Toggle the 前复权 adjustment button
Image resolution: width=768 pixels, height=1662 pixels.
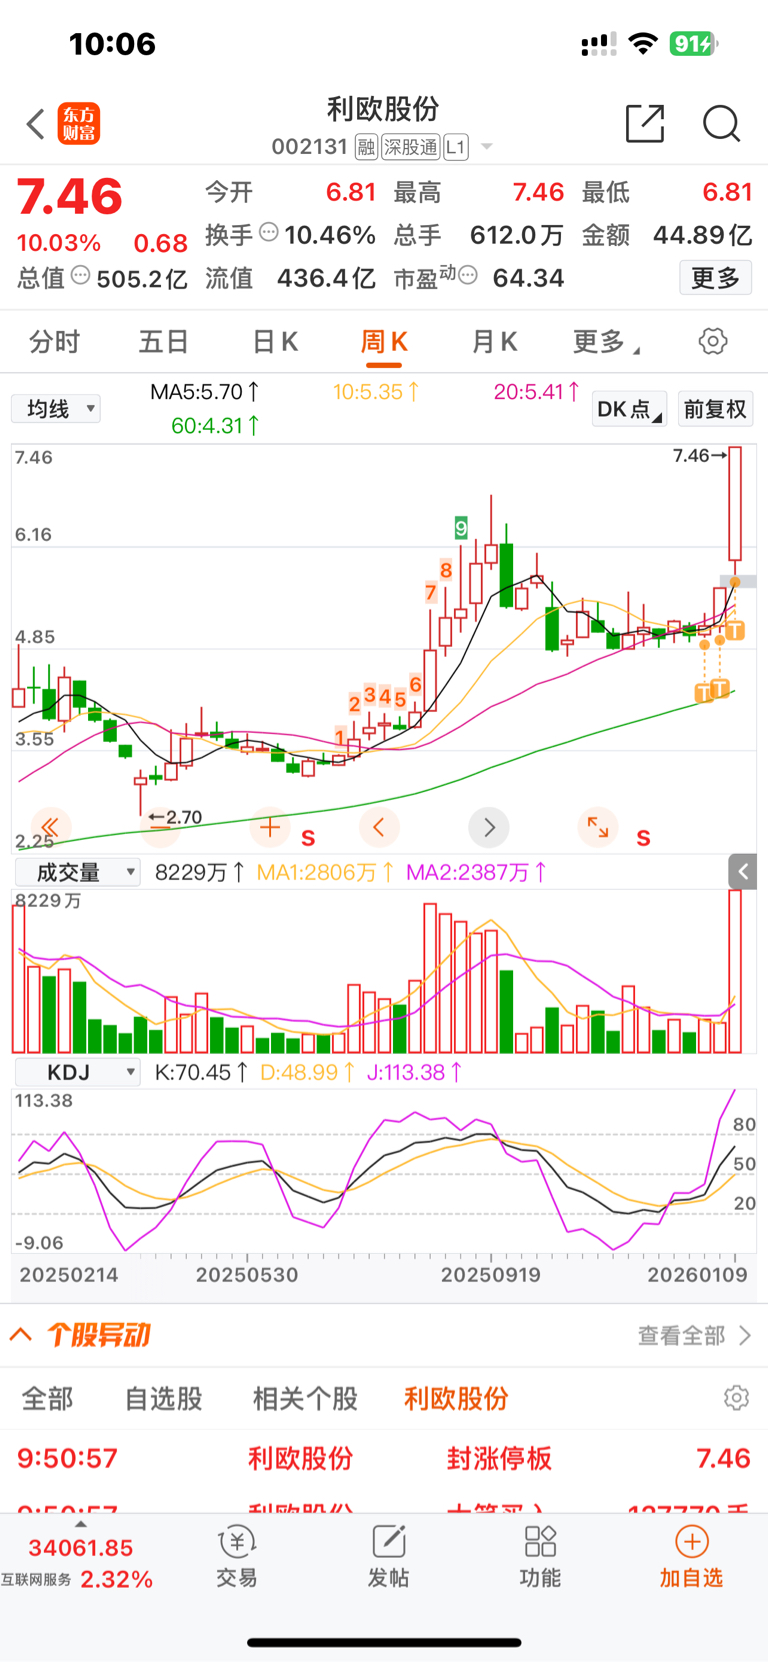click(x=715, y=409)
